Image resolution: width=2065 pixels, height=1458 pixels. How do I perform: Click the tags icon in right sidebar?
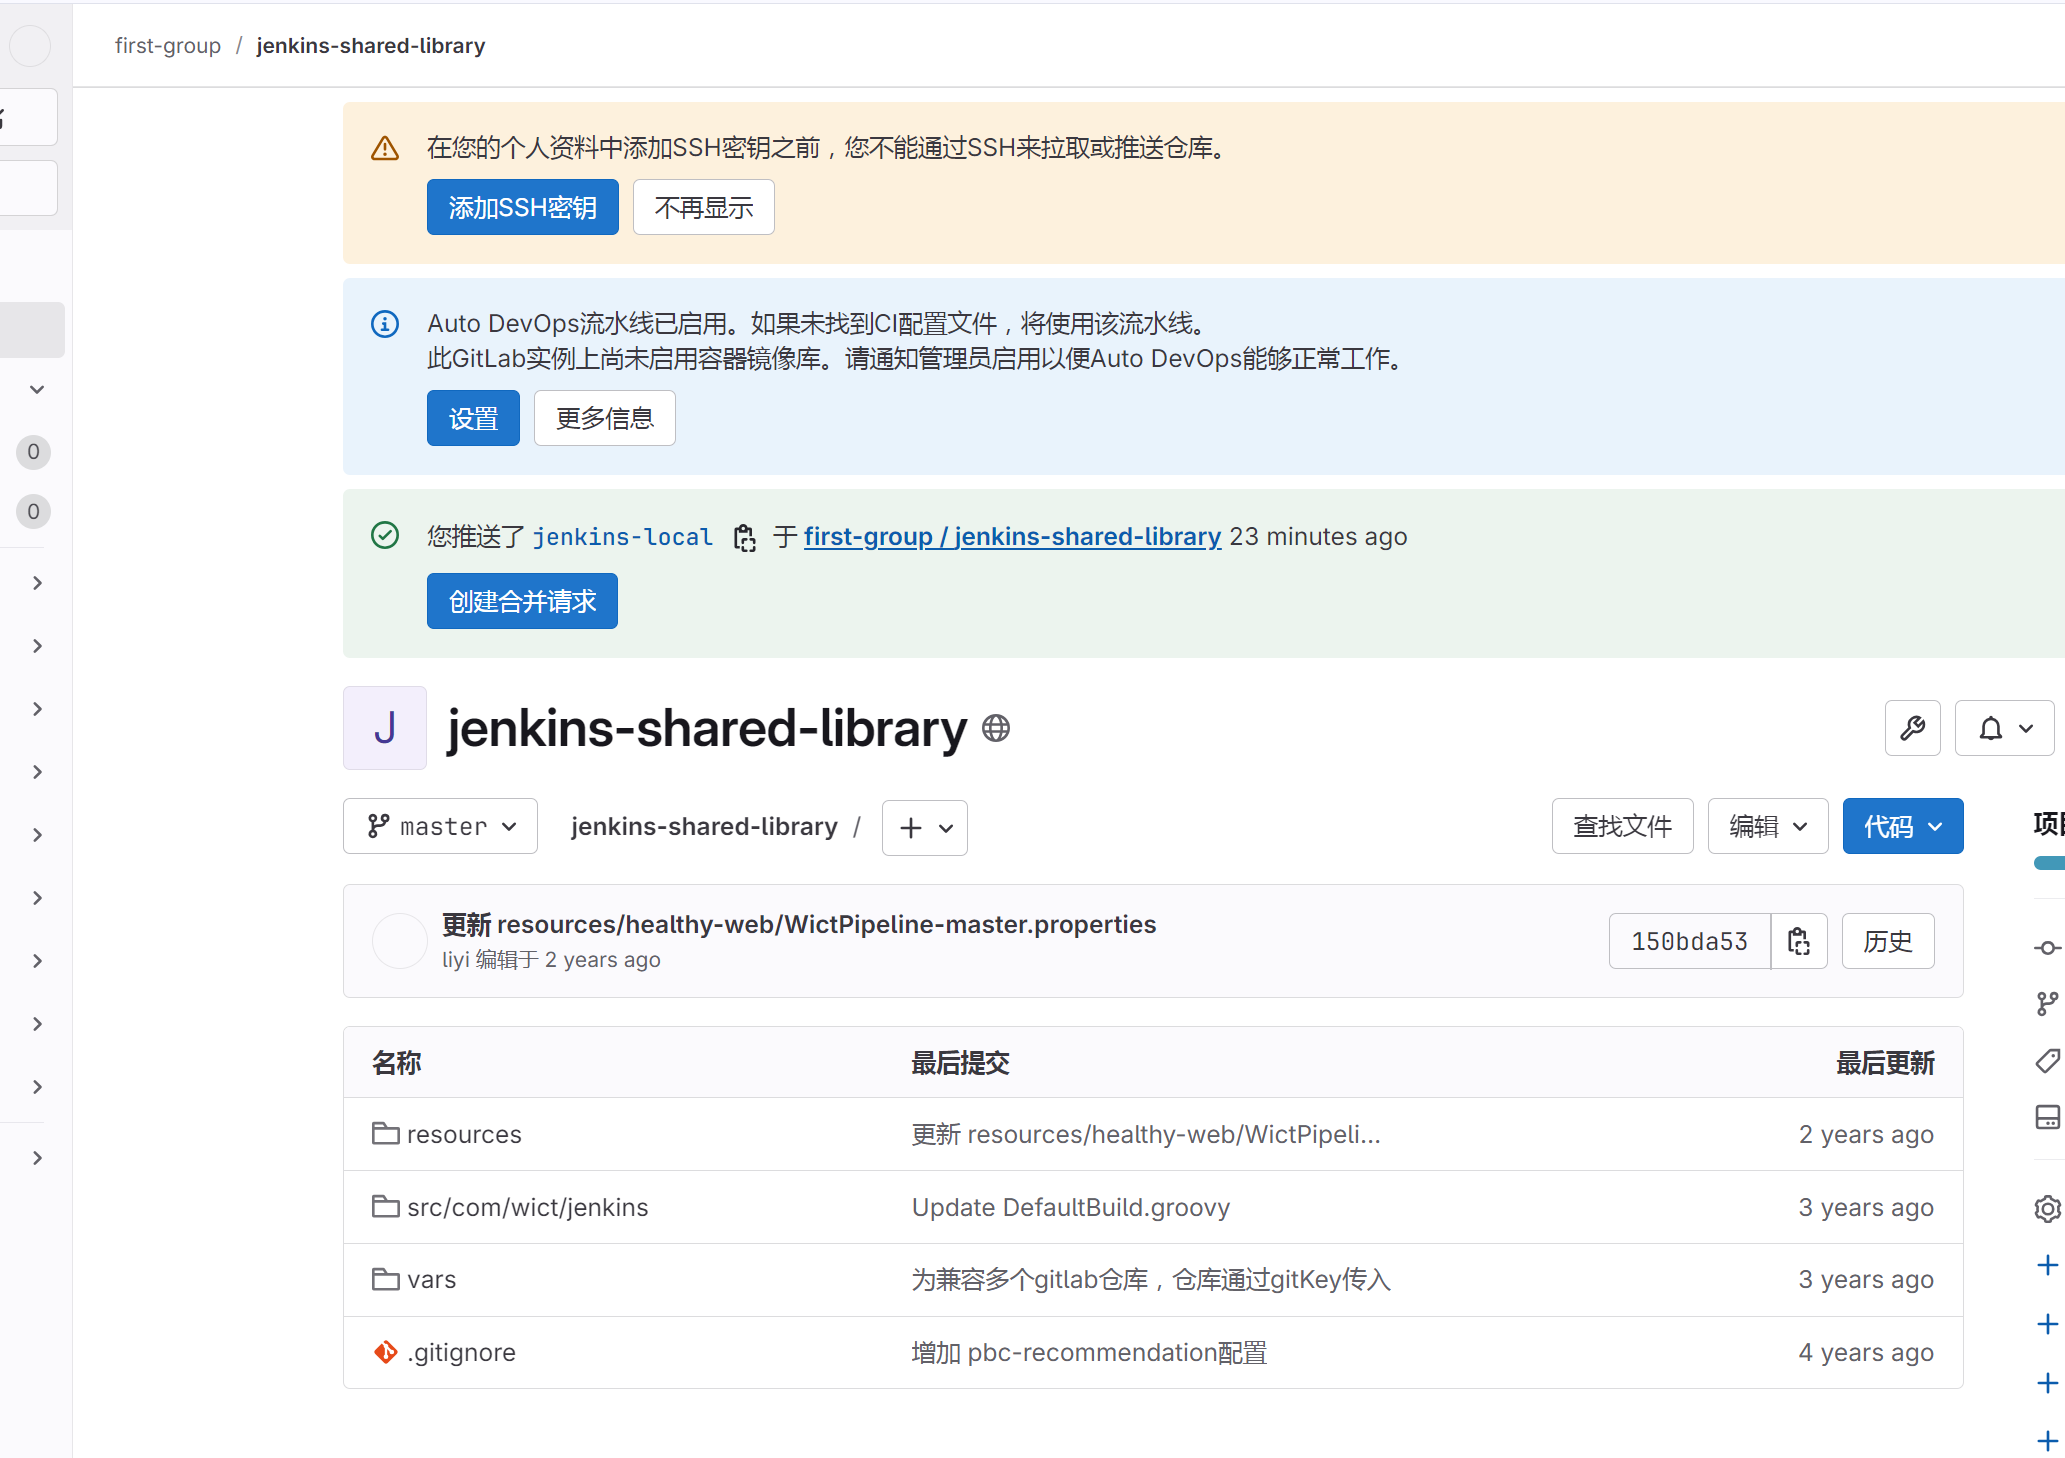click(x=2046, y=1060)
